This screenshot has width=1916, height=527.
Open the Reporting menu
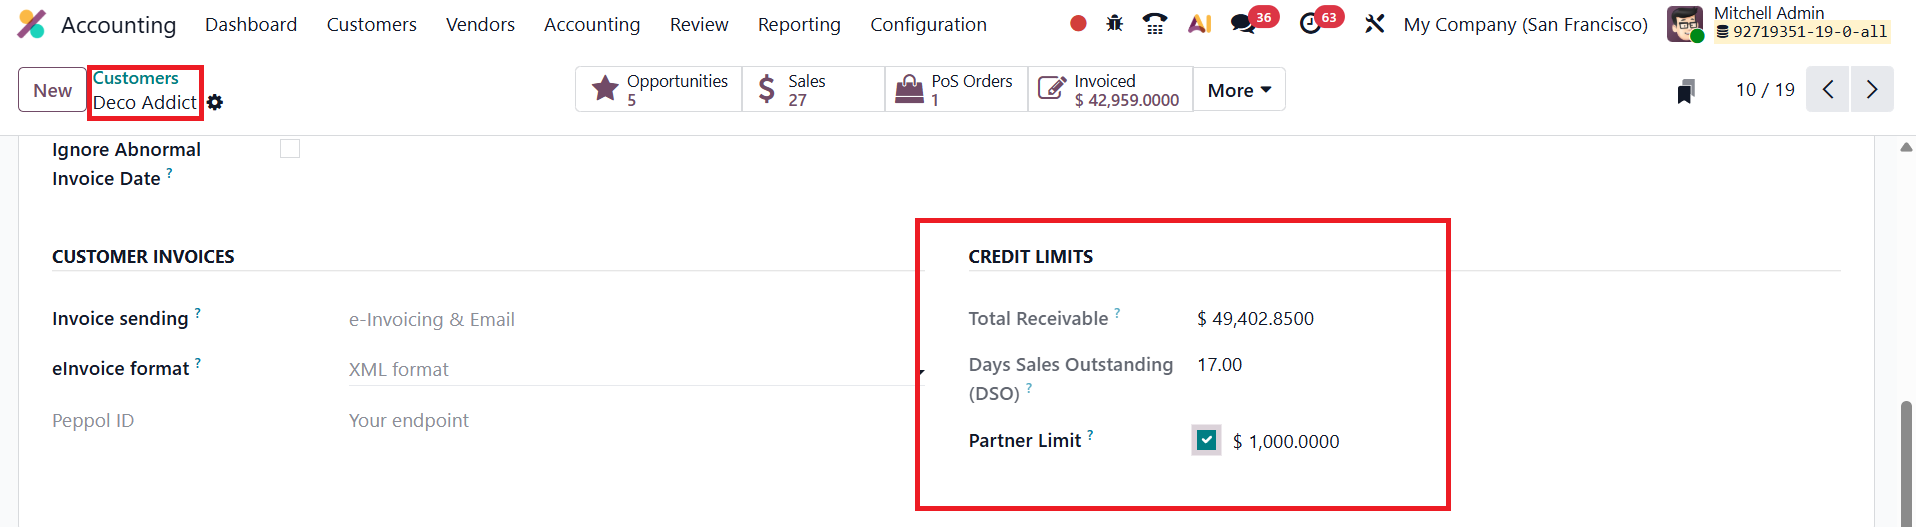(799, 24)
